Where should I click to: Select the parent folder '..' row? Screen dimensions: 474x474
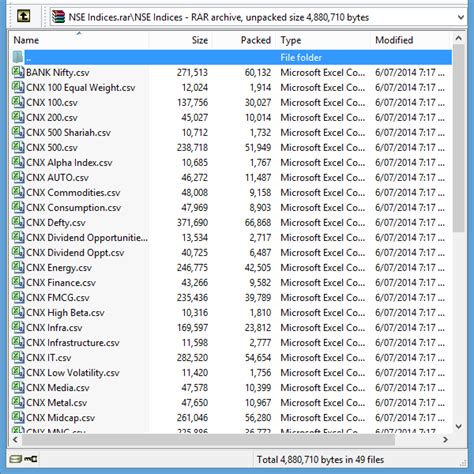[231, 57]
